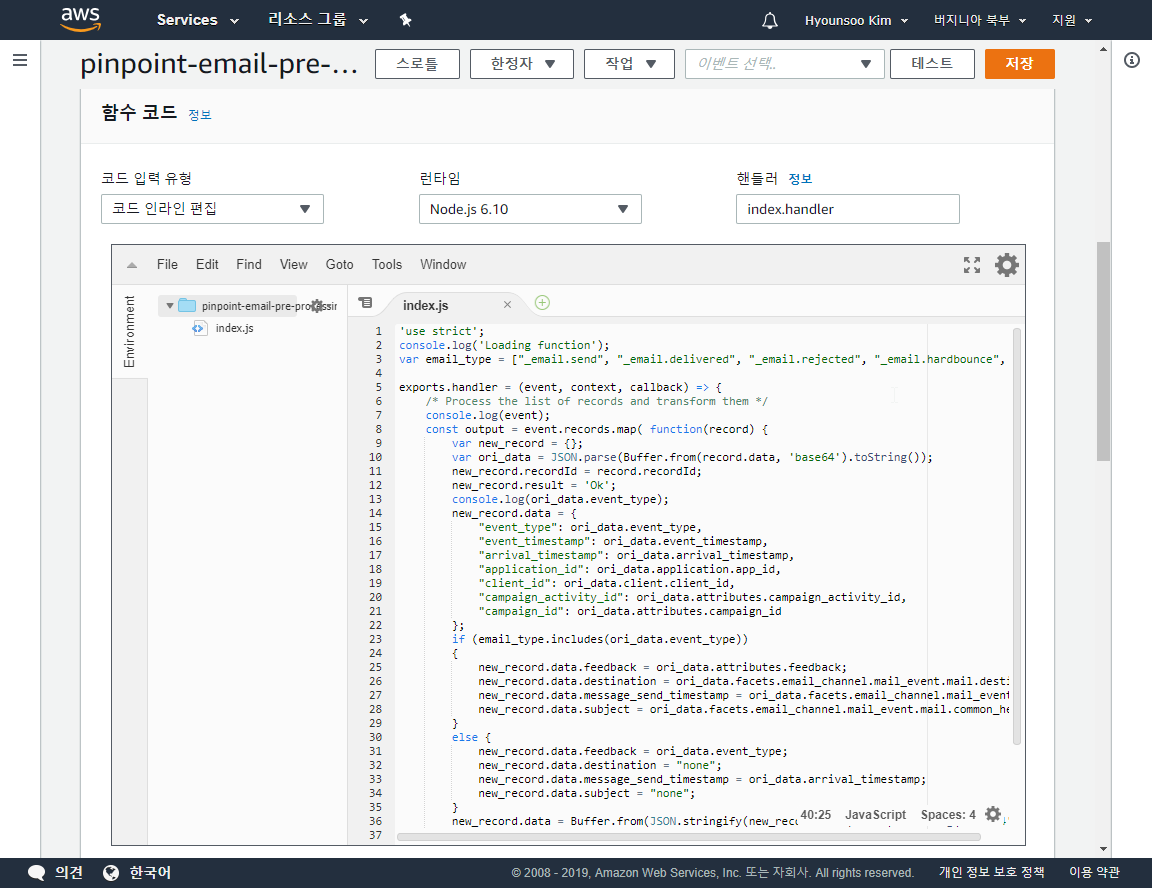Open the Environment side panel tab
The width and height of the screenshot is (1152, 888).
(x=130, y=331)
